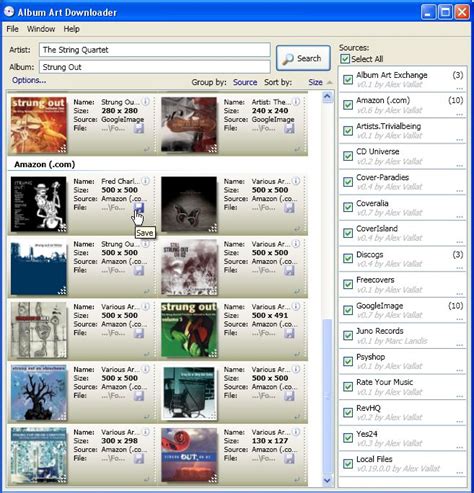Viewport: 474px width, 493px height.
Task: Expand the Cover-Paradies source options dots
Action: pyautogui.click(x=460, y=191)
